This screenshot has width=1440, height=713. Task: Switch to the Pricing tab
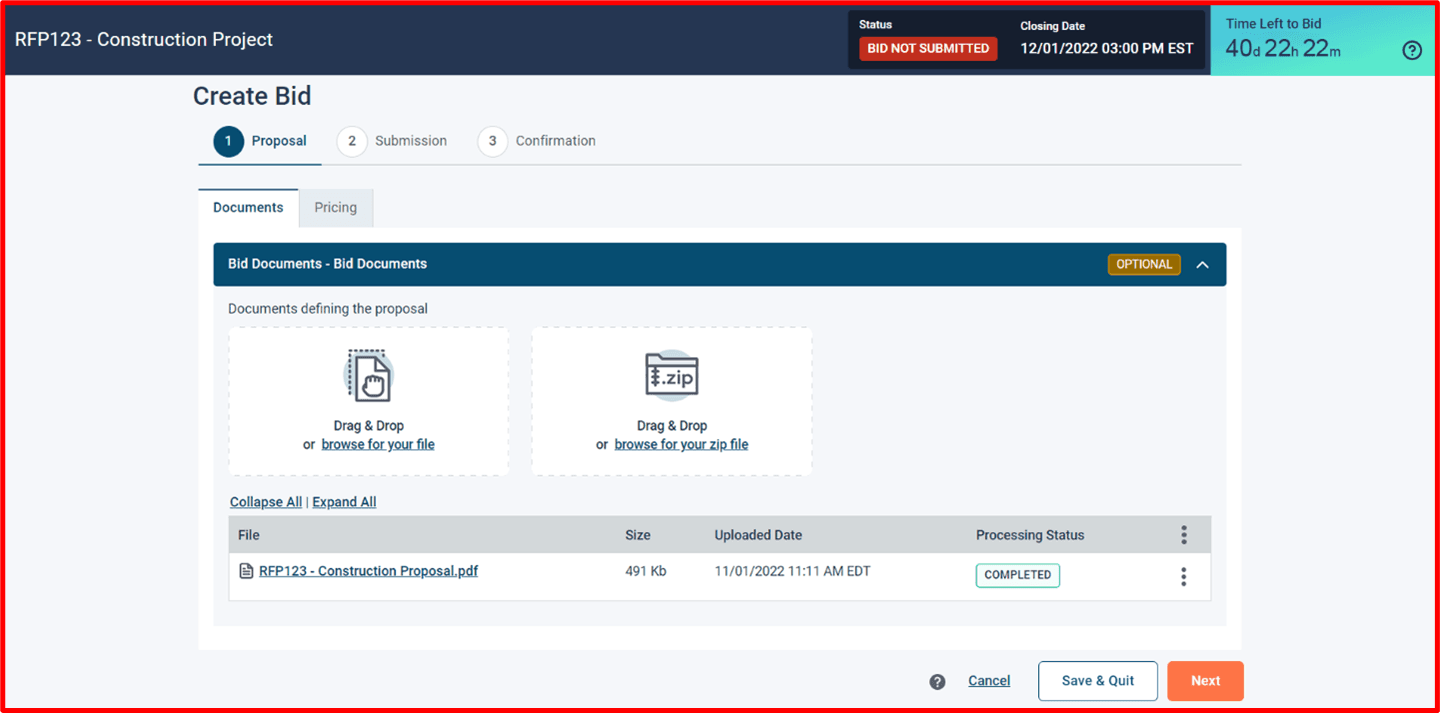click(335, 207)
